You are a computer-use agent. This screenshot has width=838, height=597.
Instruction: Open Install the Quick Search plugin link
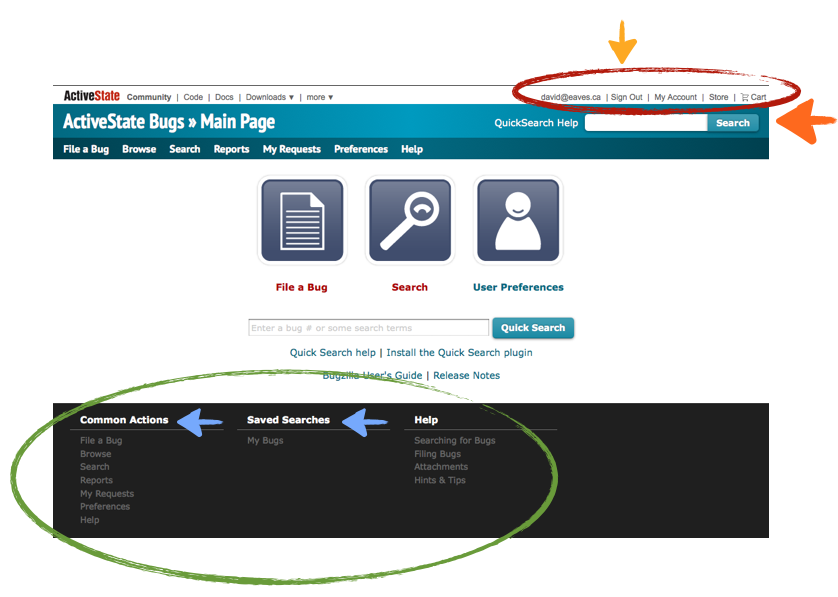click(x=459, y=353)
